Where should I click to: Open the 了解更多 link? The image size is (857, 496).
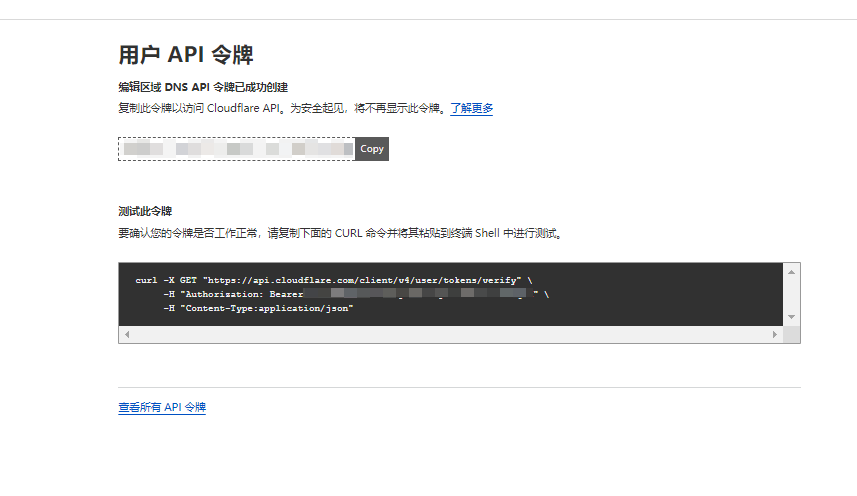click(472, 108)
